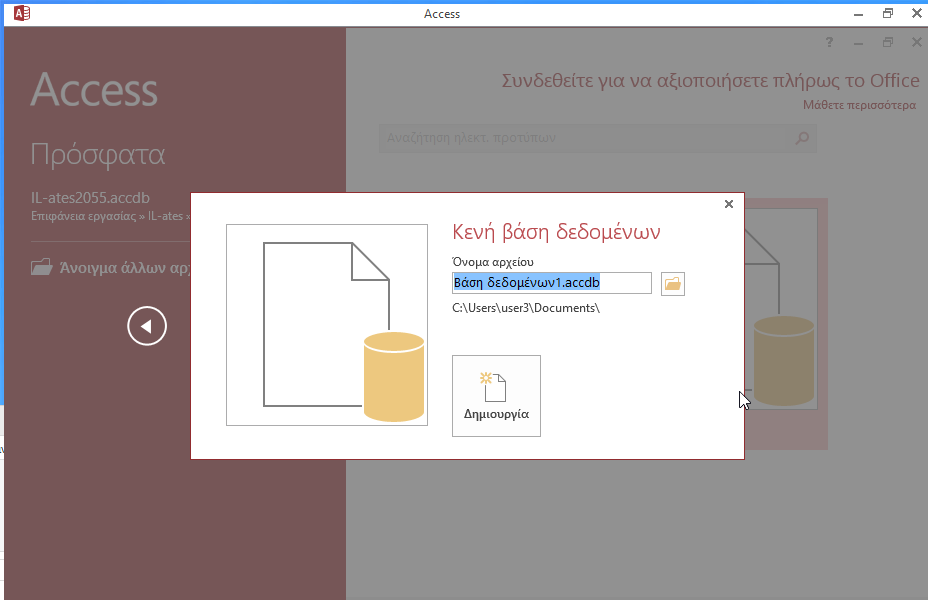
Task: Click the inner restore button below the title bar
Action: click(887, 42)
